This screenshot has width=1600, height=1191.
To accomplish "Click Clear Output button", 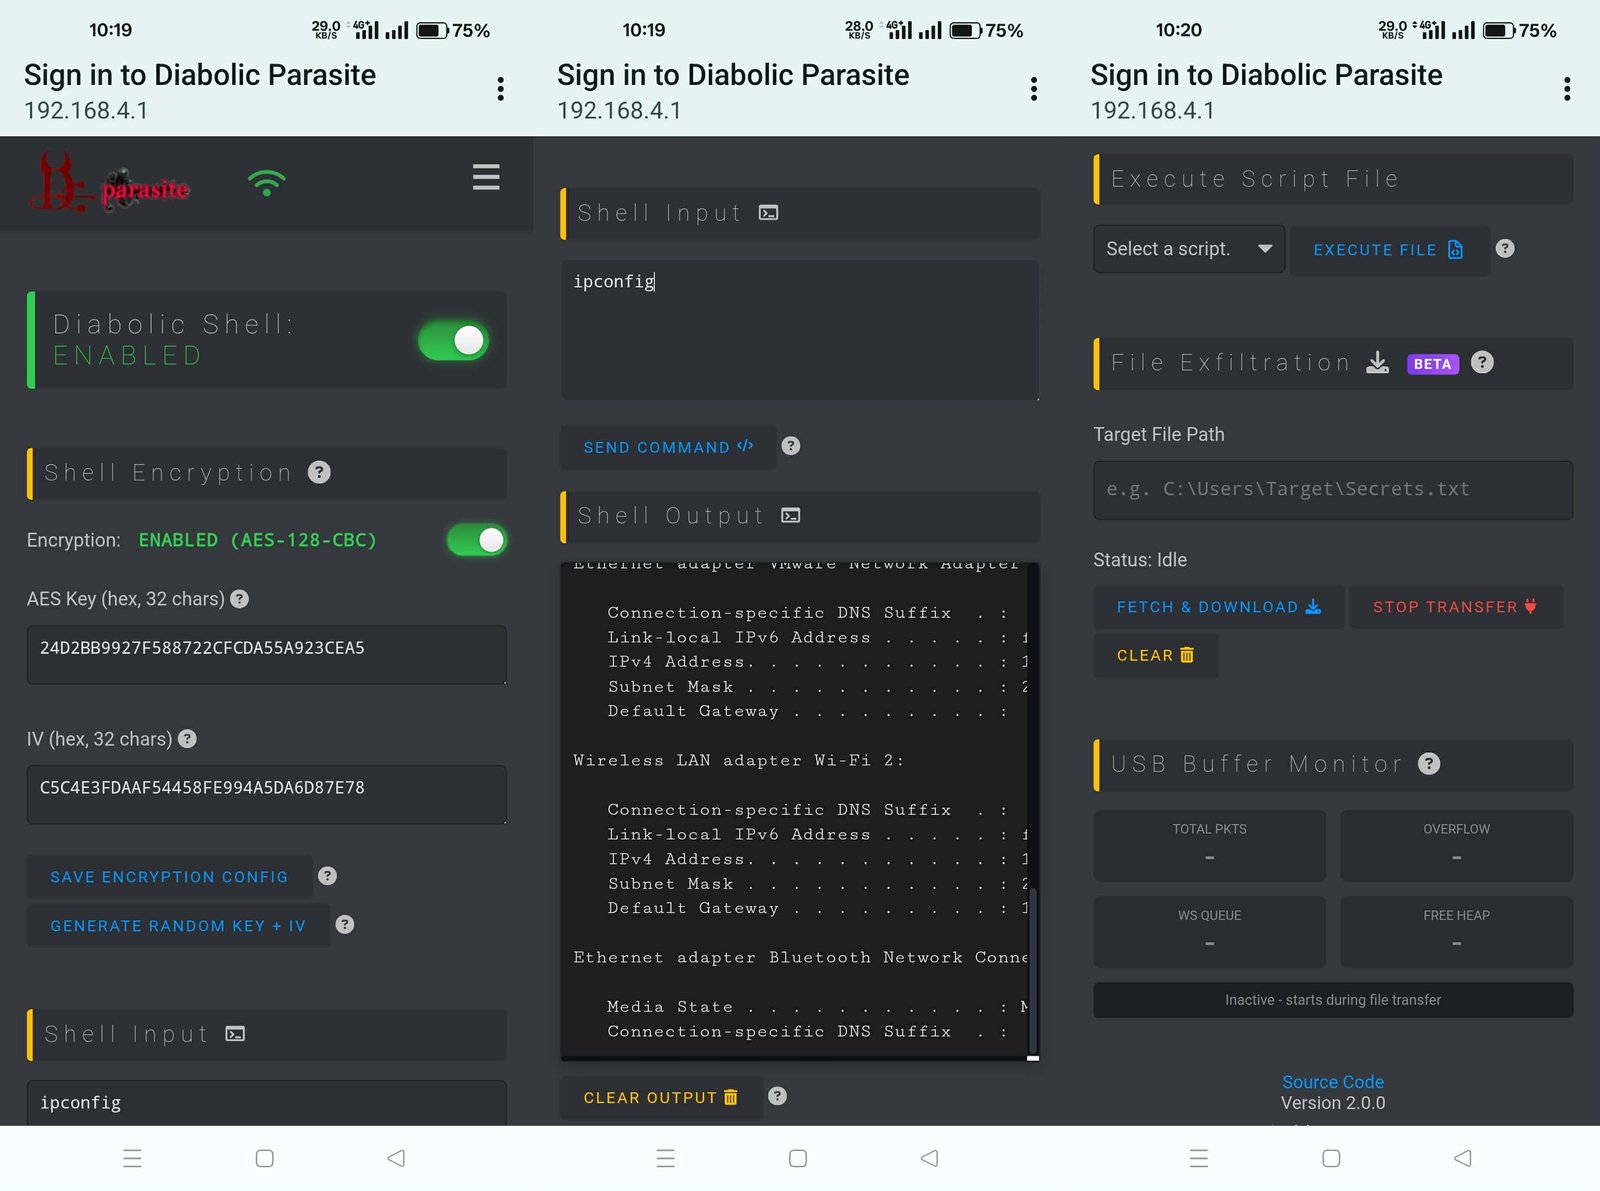I will point(661,1098).
